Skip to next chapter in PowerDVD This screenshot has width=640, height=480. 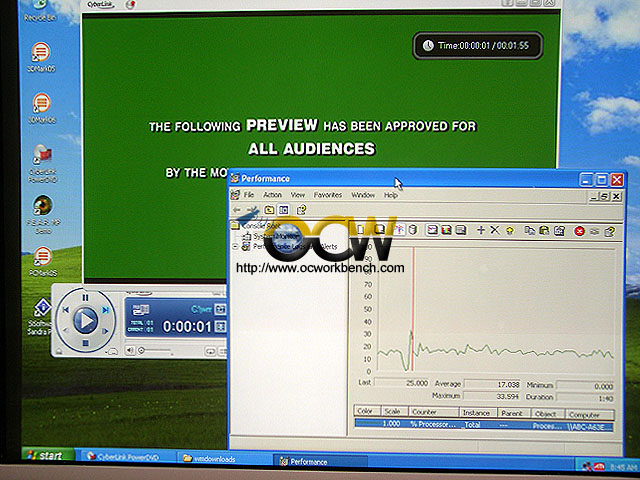point(105,310)
